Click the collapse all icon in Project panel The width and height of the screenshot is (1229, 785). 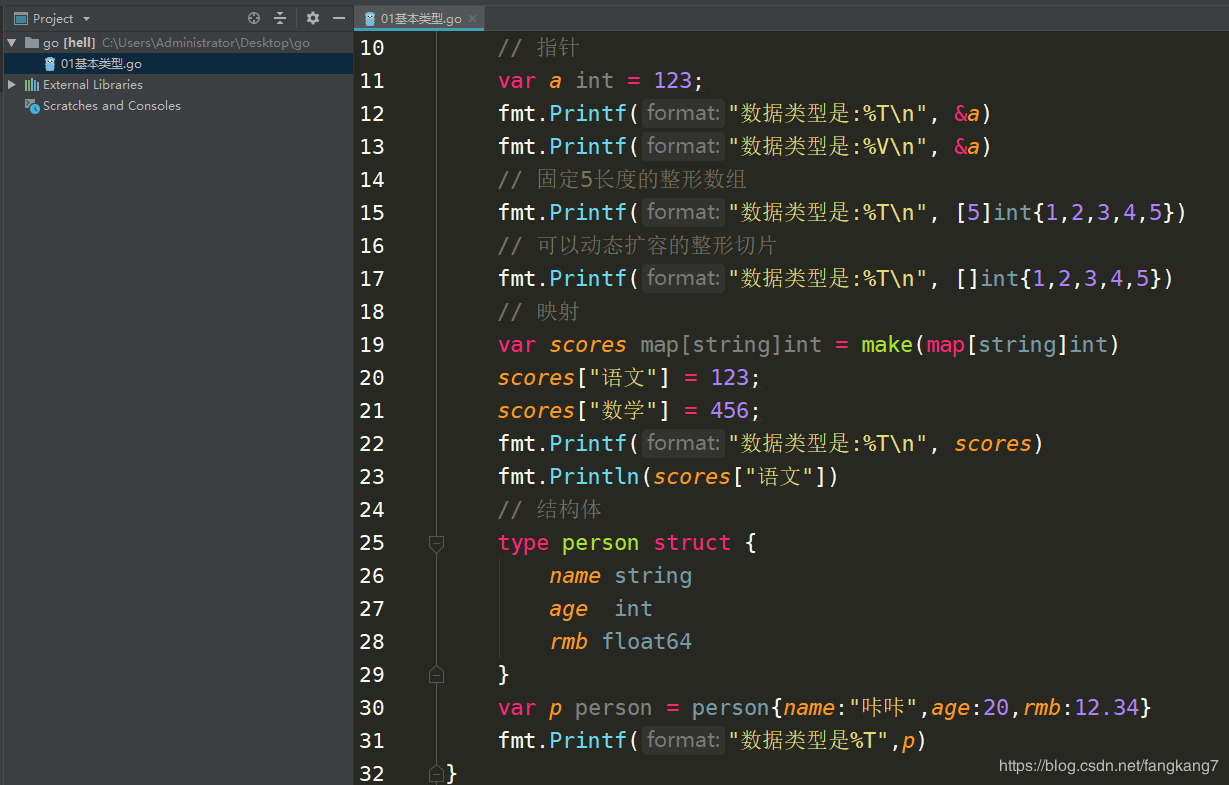(280, 18)
